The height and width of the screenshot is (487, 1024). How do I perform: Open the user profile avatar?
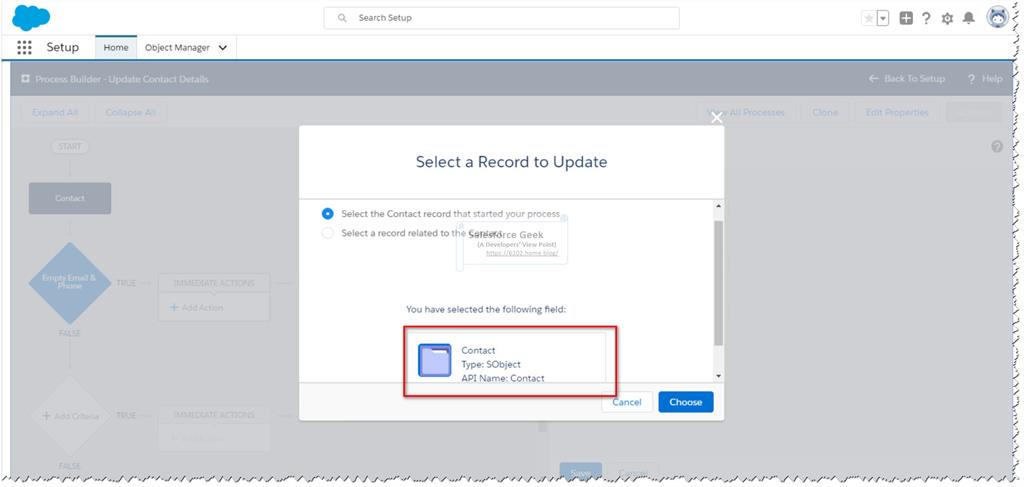click(998, 18)
